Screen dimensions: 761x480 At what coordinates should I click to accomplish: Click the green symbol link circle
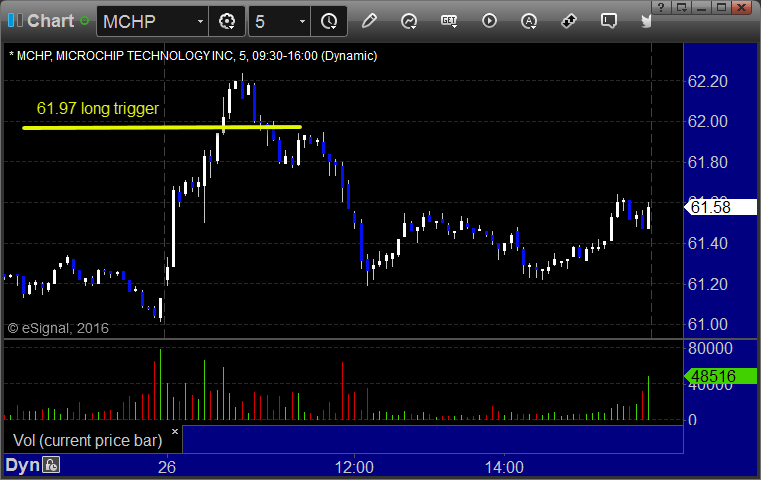(x=84, y=21)
